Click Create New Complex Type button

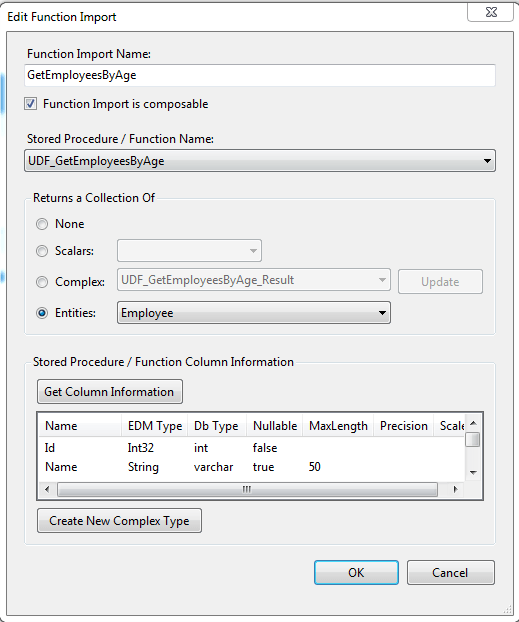119,520
